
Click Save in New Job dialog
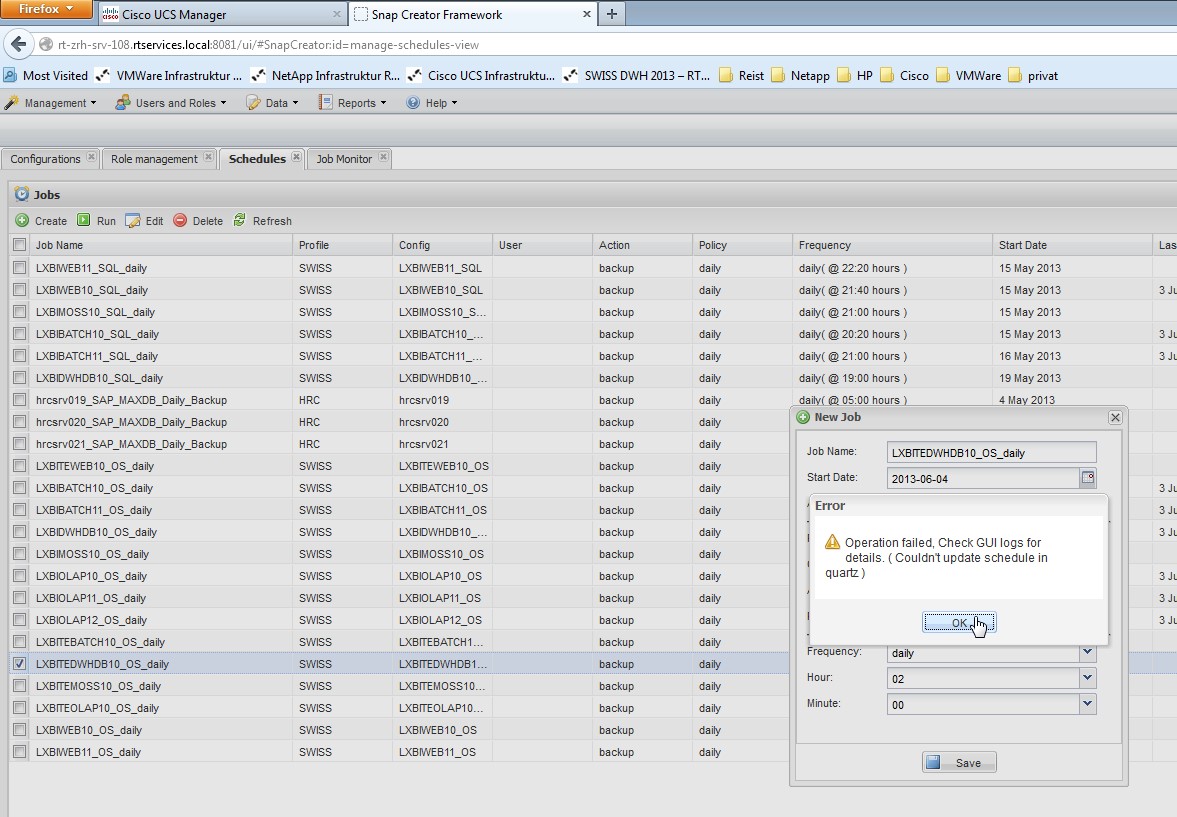(958, 763)
